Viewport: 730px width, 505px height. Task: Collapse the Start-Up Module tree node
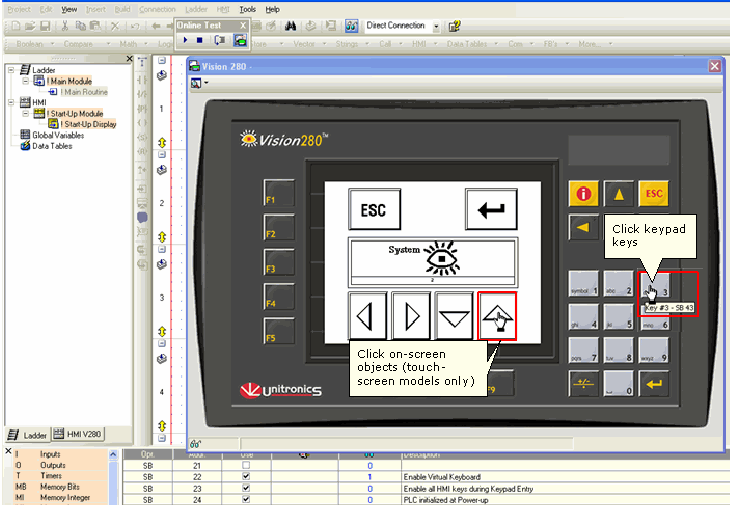pyautogui.click(x=26, y=113)
